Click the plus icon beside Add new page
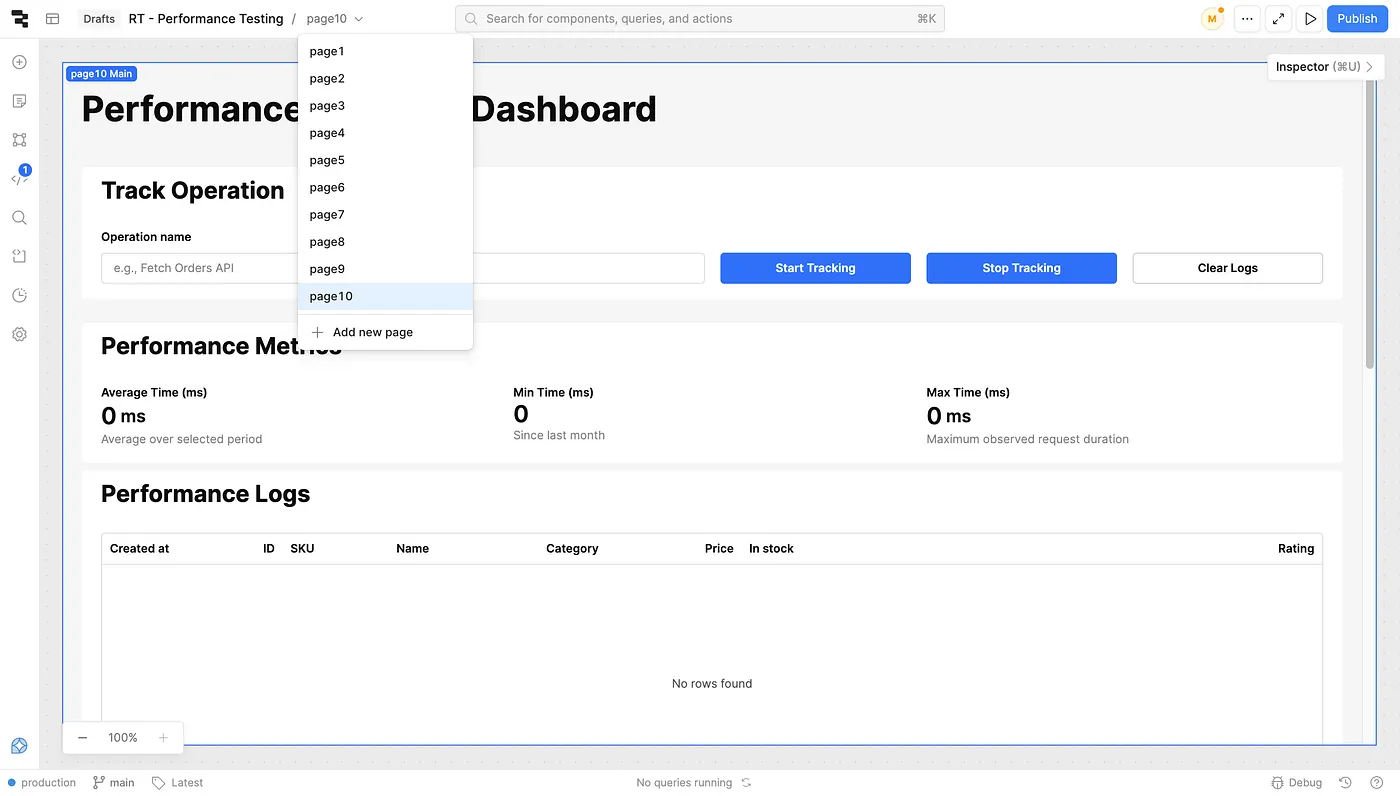Viewport: 1400px width, 796px height. point(317,332)
